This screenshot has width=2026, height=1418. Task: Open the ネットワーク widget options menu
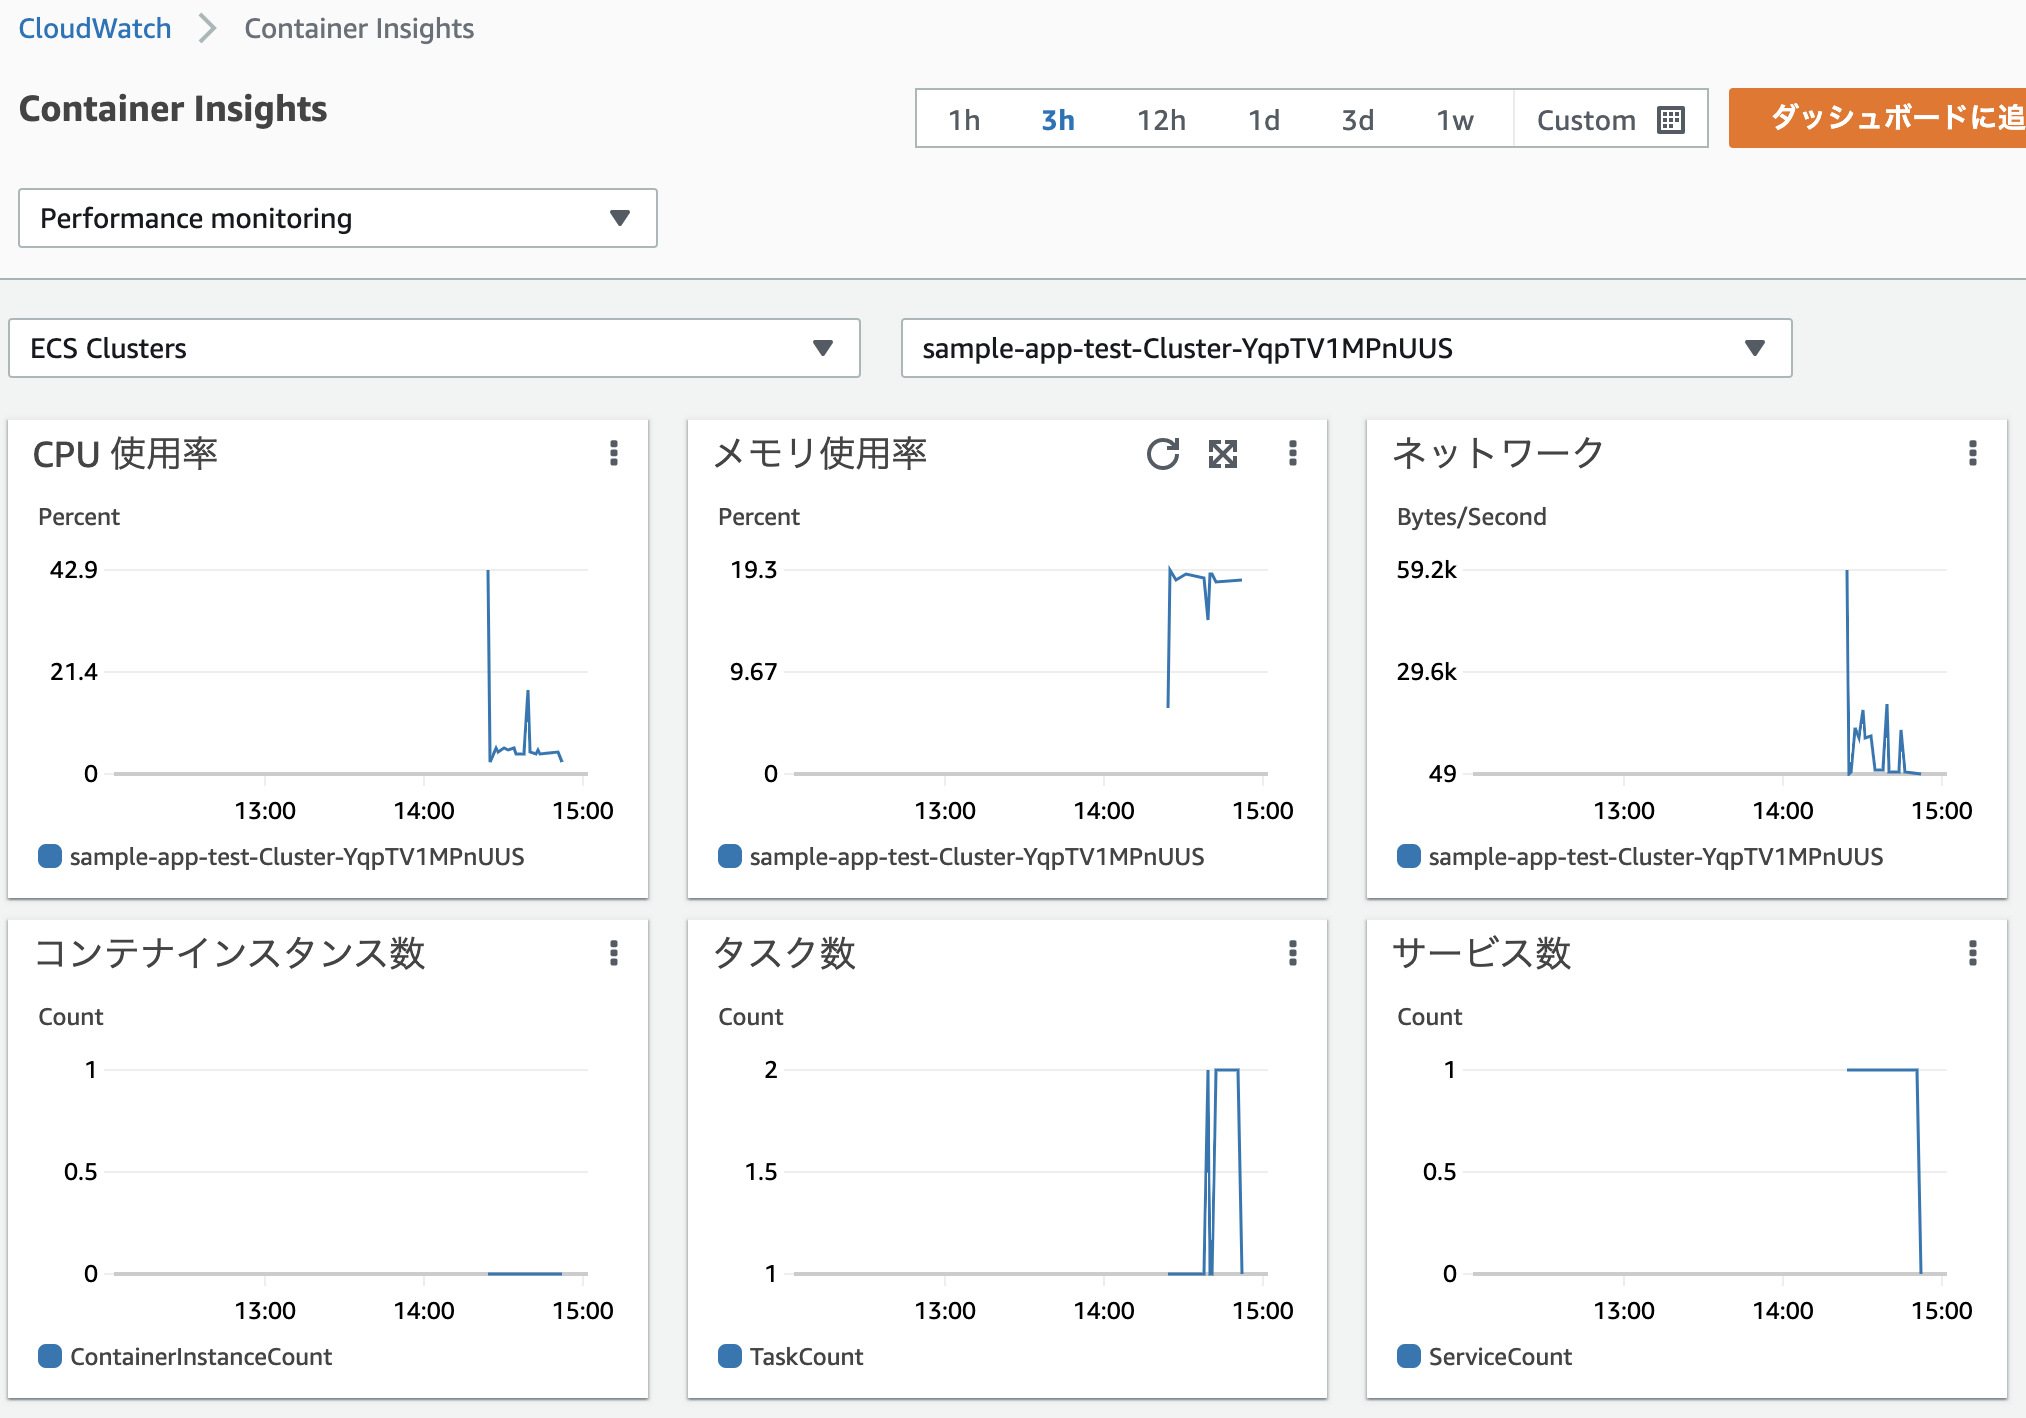coord(1973,454)
